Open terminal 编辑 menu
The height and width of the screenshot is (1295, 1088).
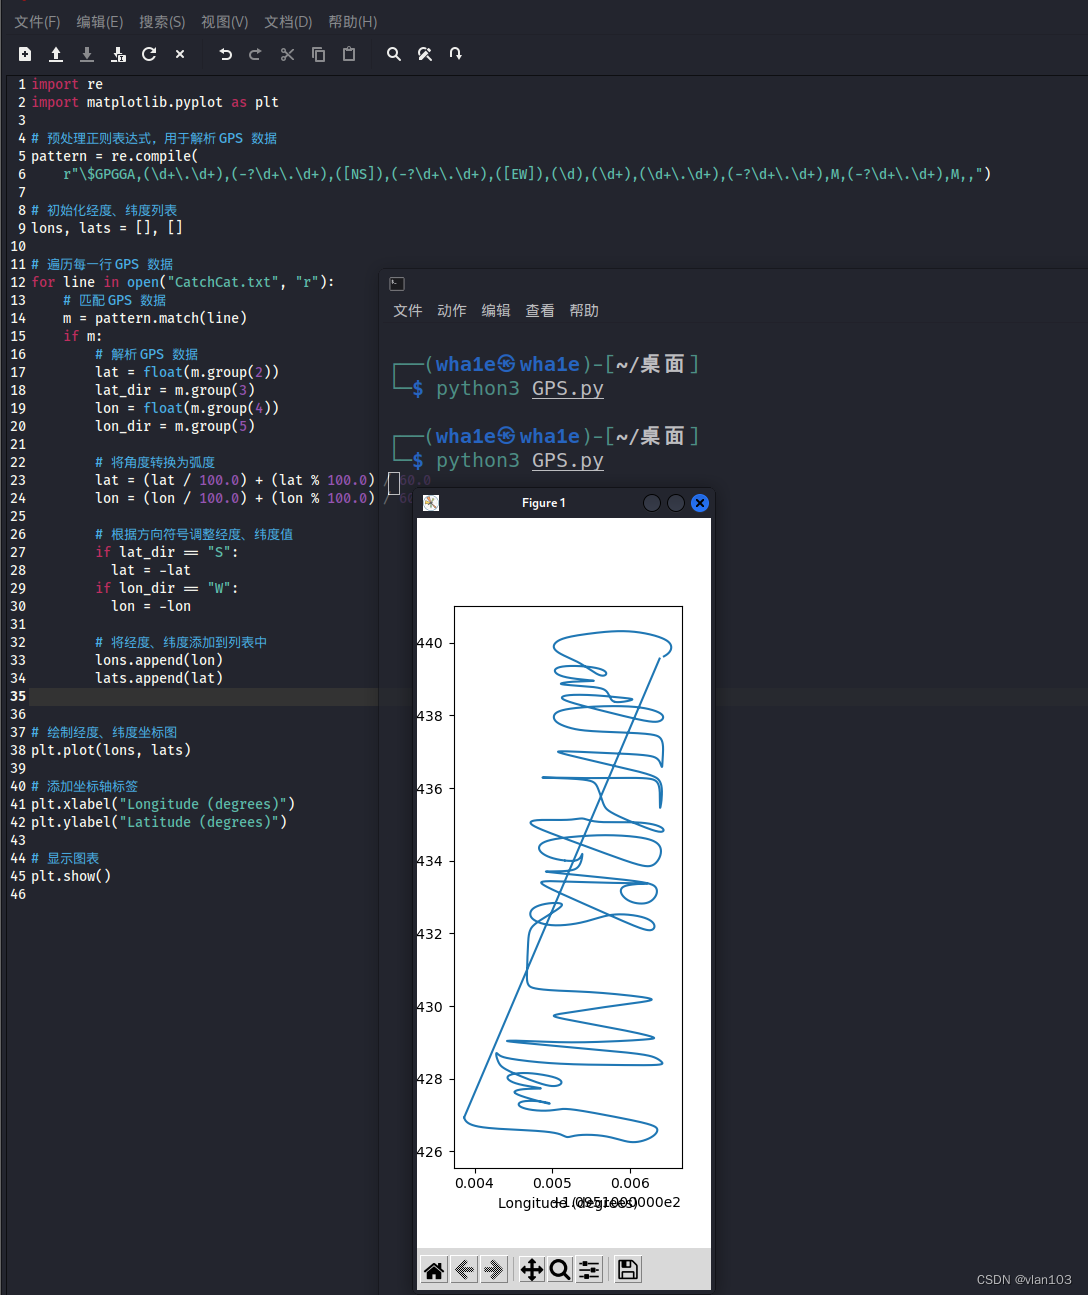[496, 311]
